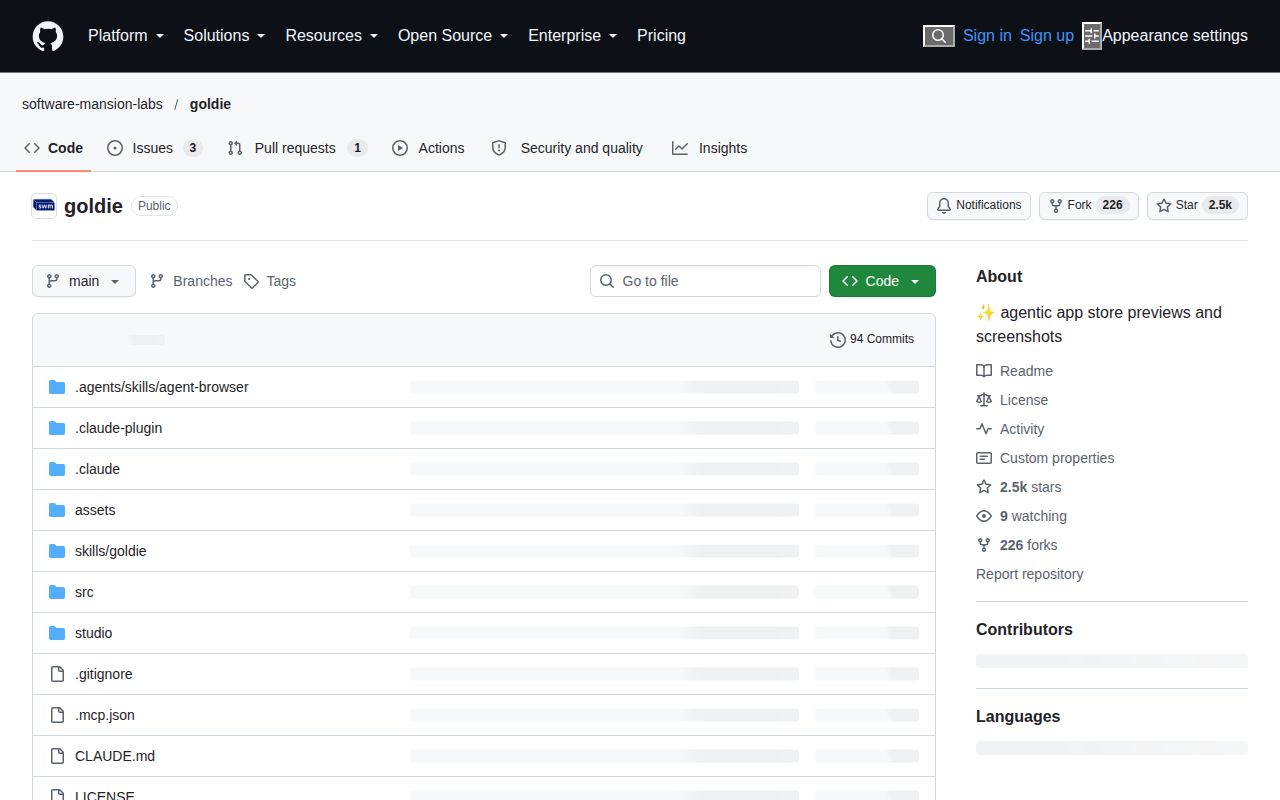
Task: View the Branches list
Action: click(191, 281)
